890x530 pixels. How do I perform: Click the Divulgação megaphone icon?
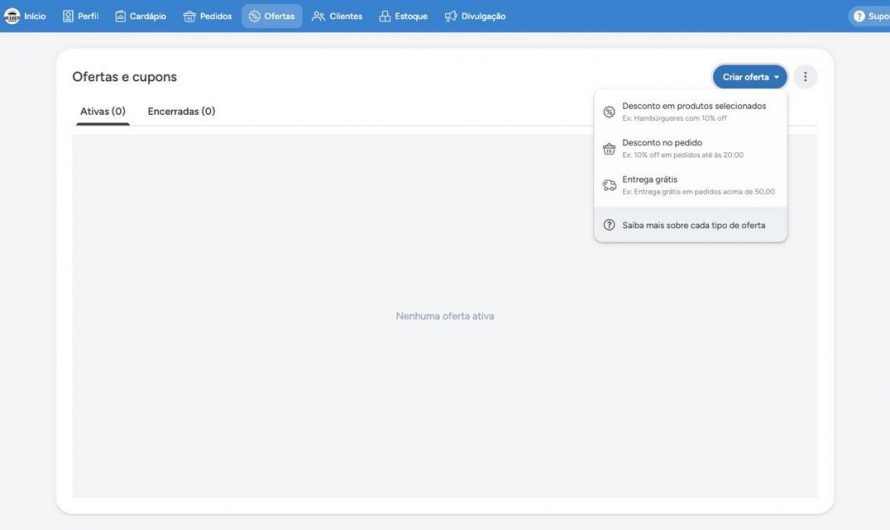(451, 16)
